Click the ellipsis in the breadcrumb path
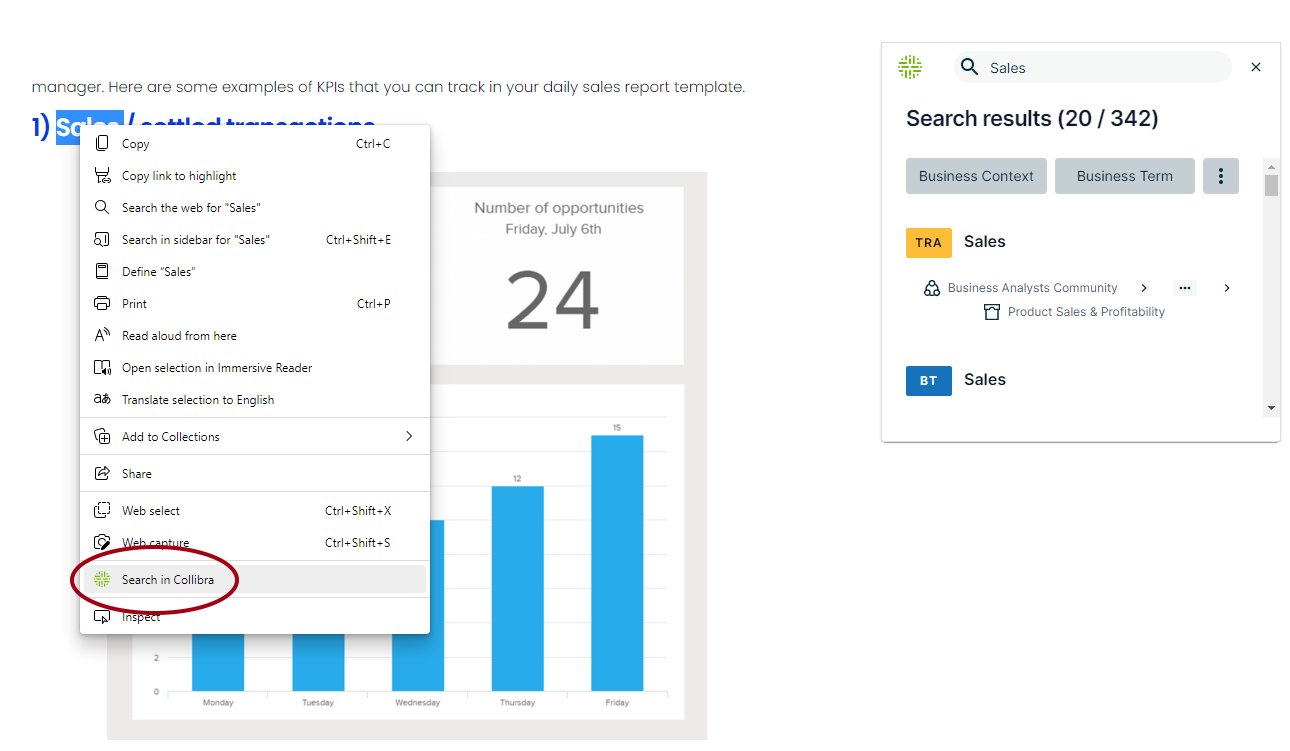 point(1184,287)
